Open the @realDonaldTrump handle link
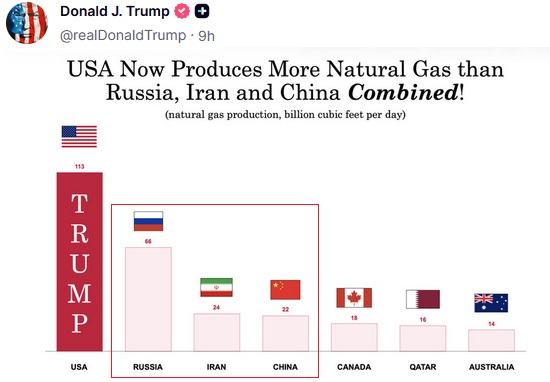Screen dimensions: 550x382 click(x=123, y=35)
